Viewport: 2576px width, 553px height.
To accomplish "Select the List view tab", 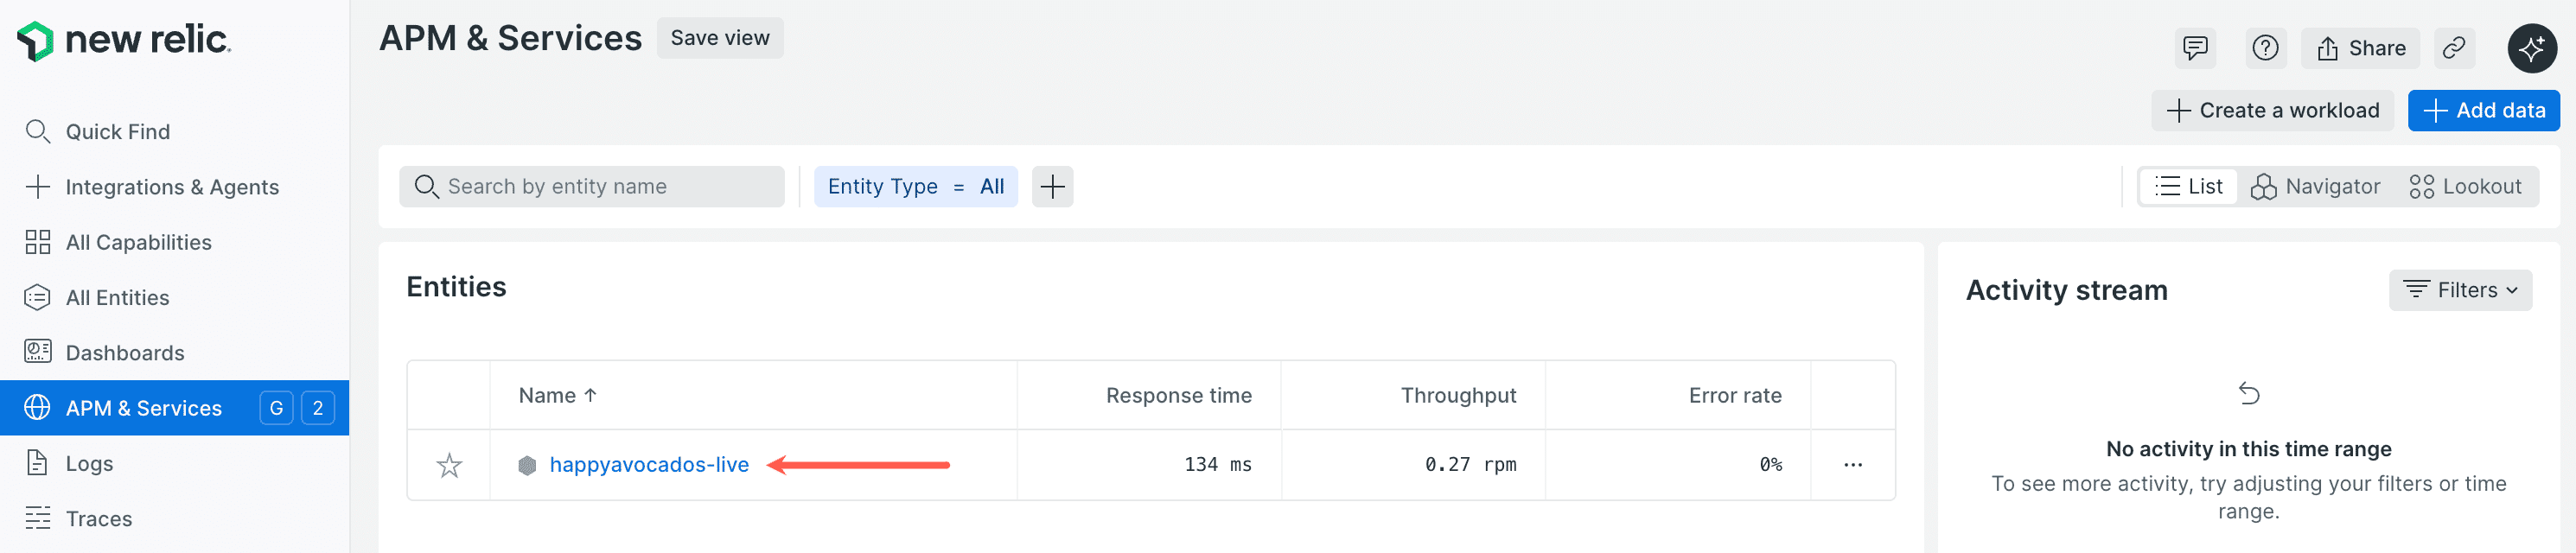I will pyautogui.click(x=2188, y=186).
